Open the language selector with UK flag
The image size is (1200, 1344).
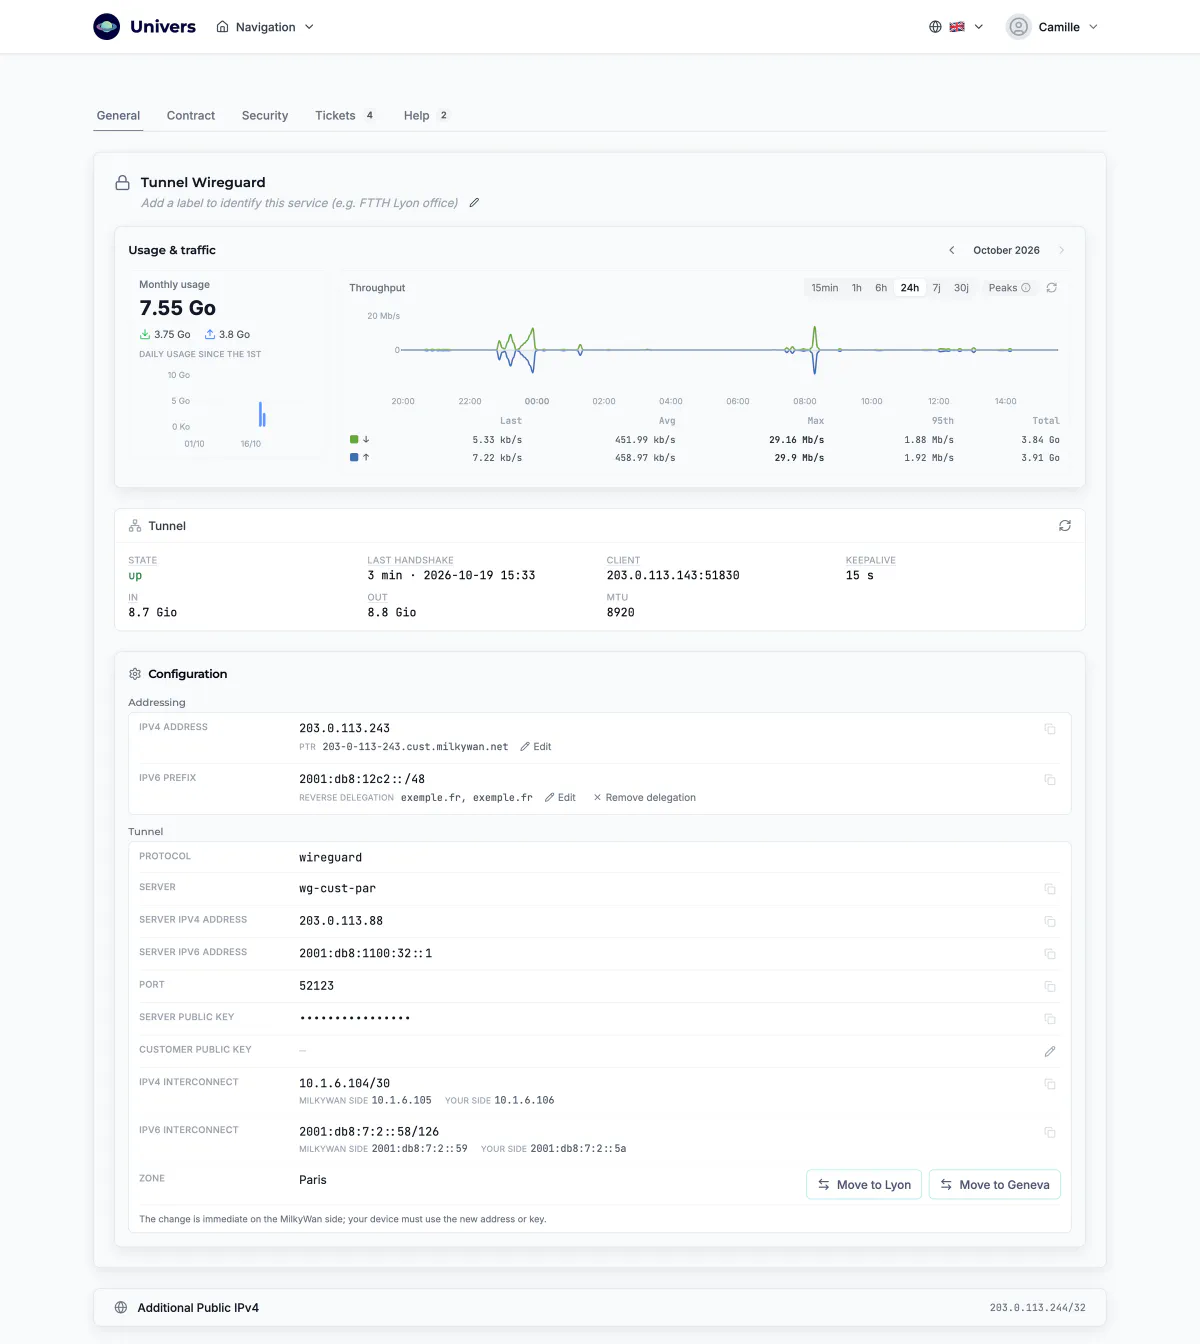pyautogui.click(x=956, y=27)
